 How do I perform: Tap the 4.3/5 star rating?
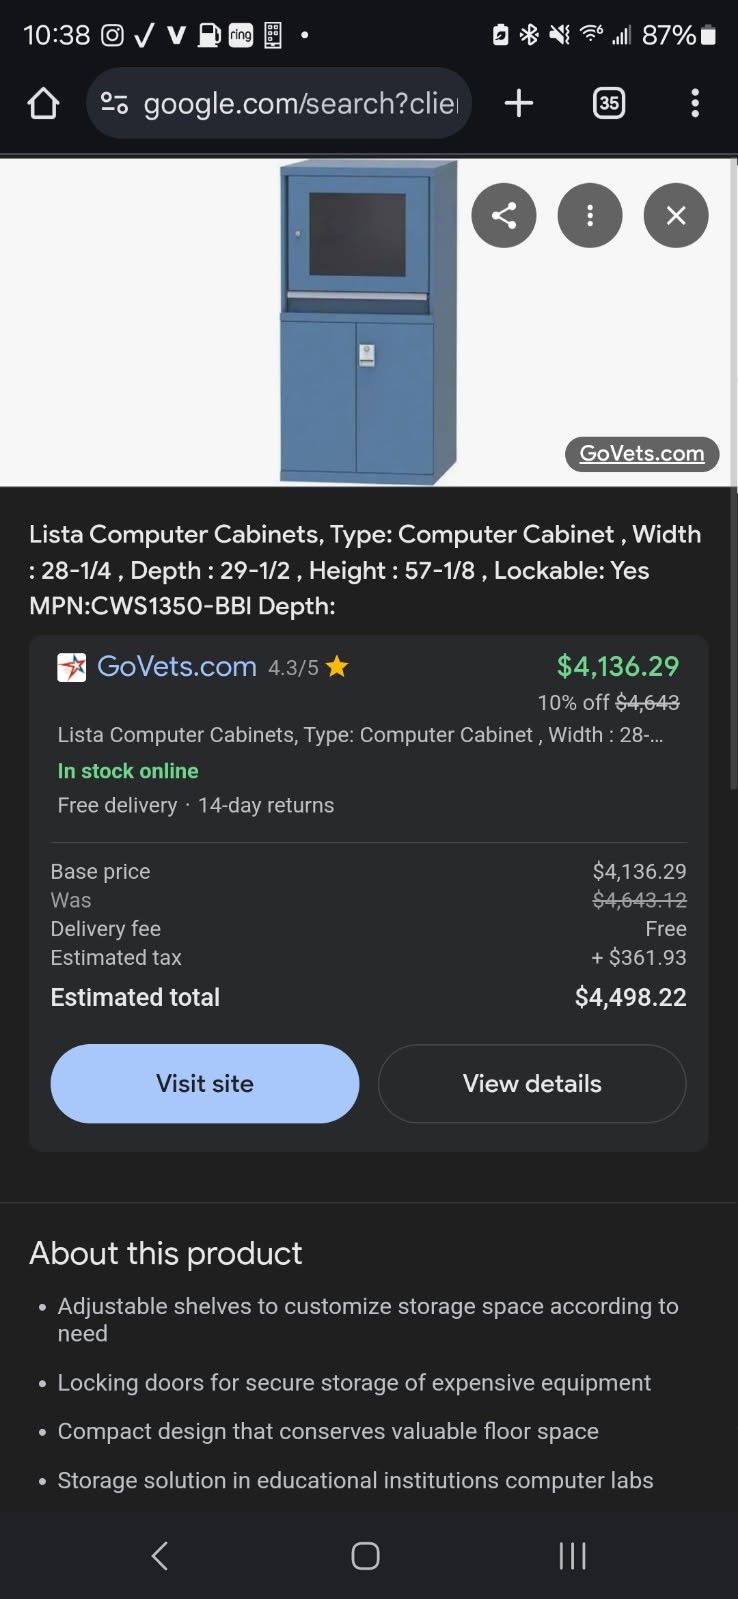[308, 667]
